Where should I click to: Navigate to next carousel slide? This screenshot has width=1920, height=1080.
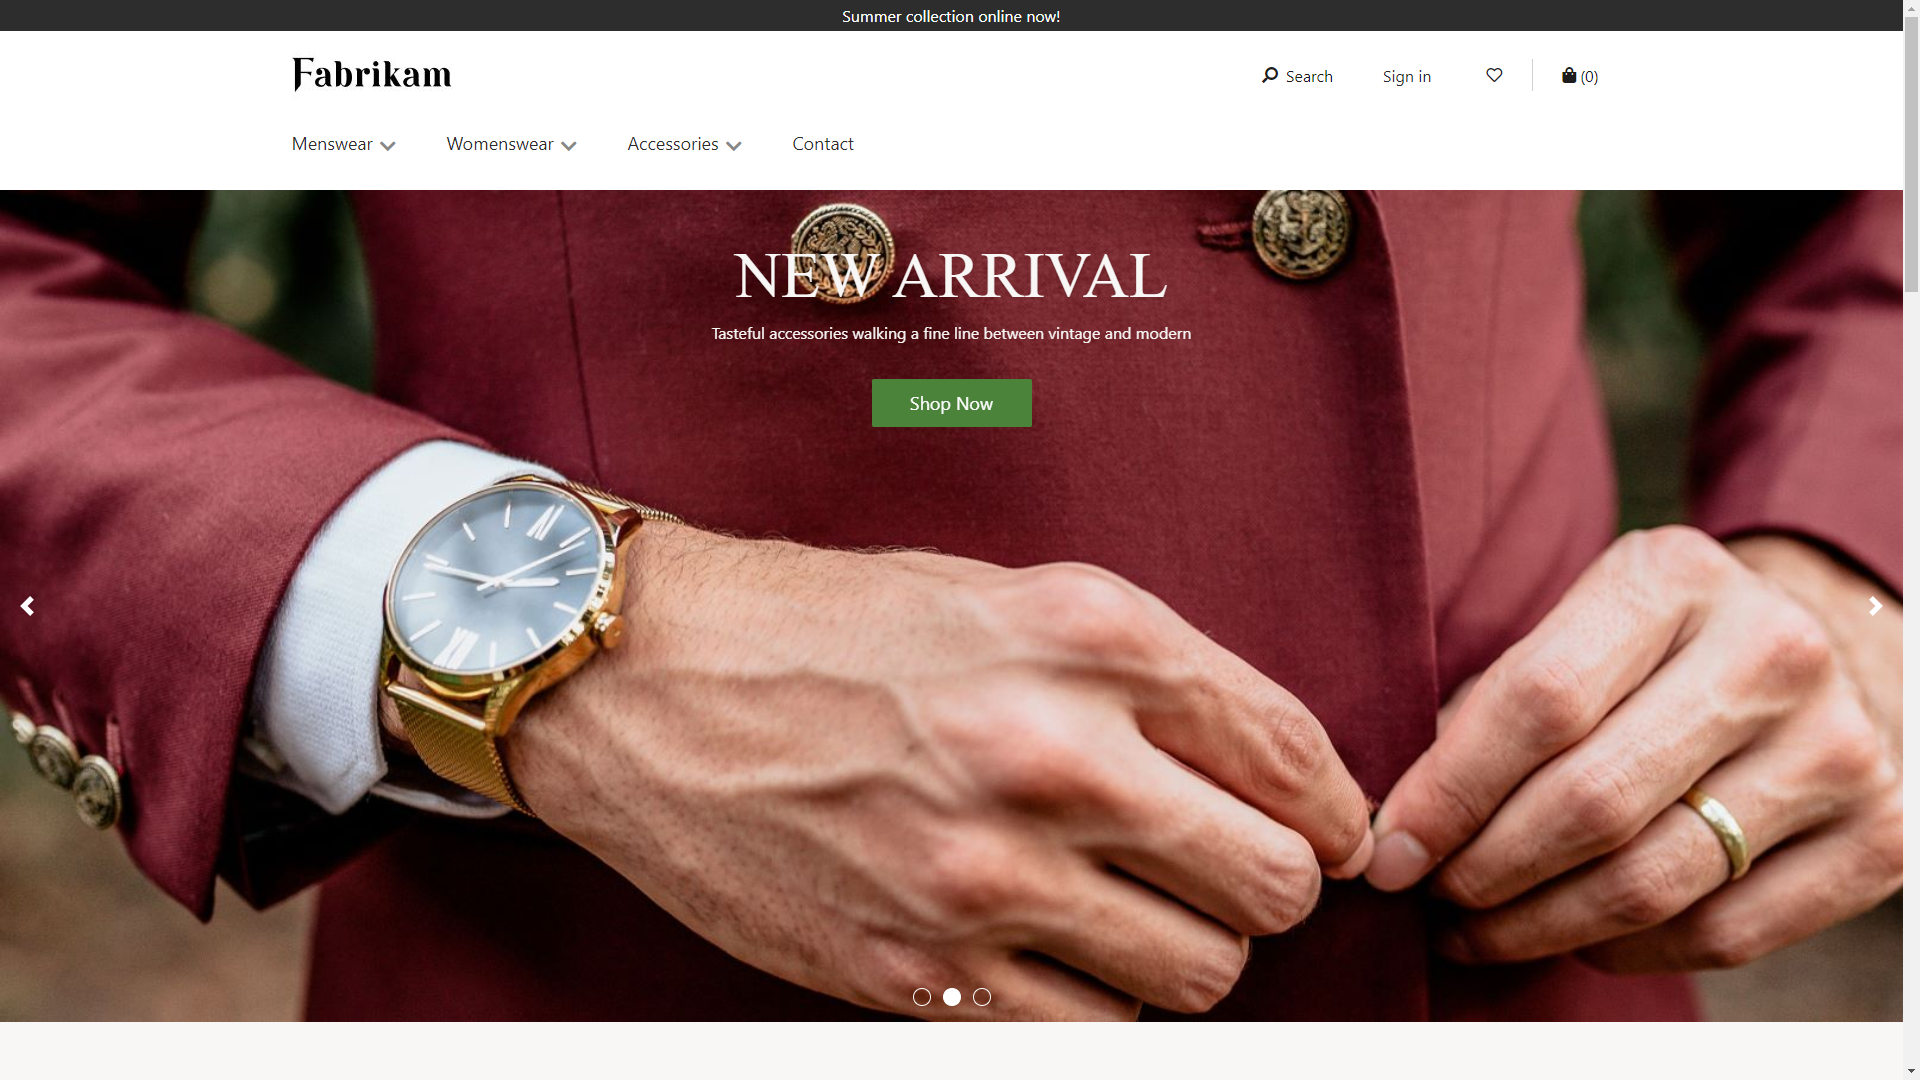click(1876, 605)
